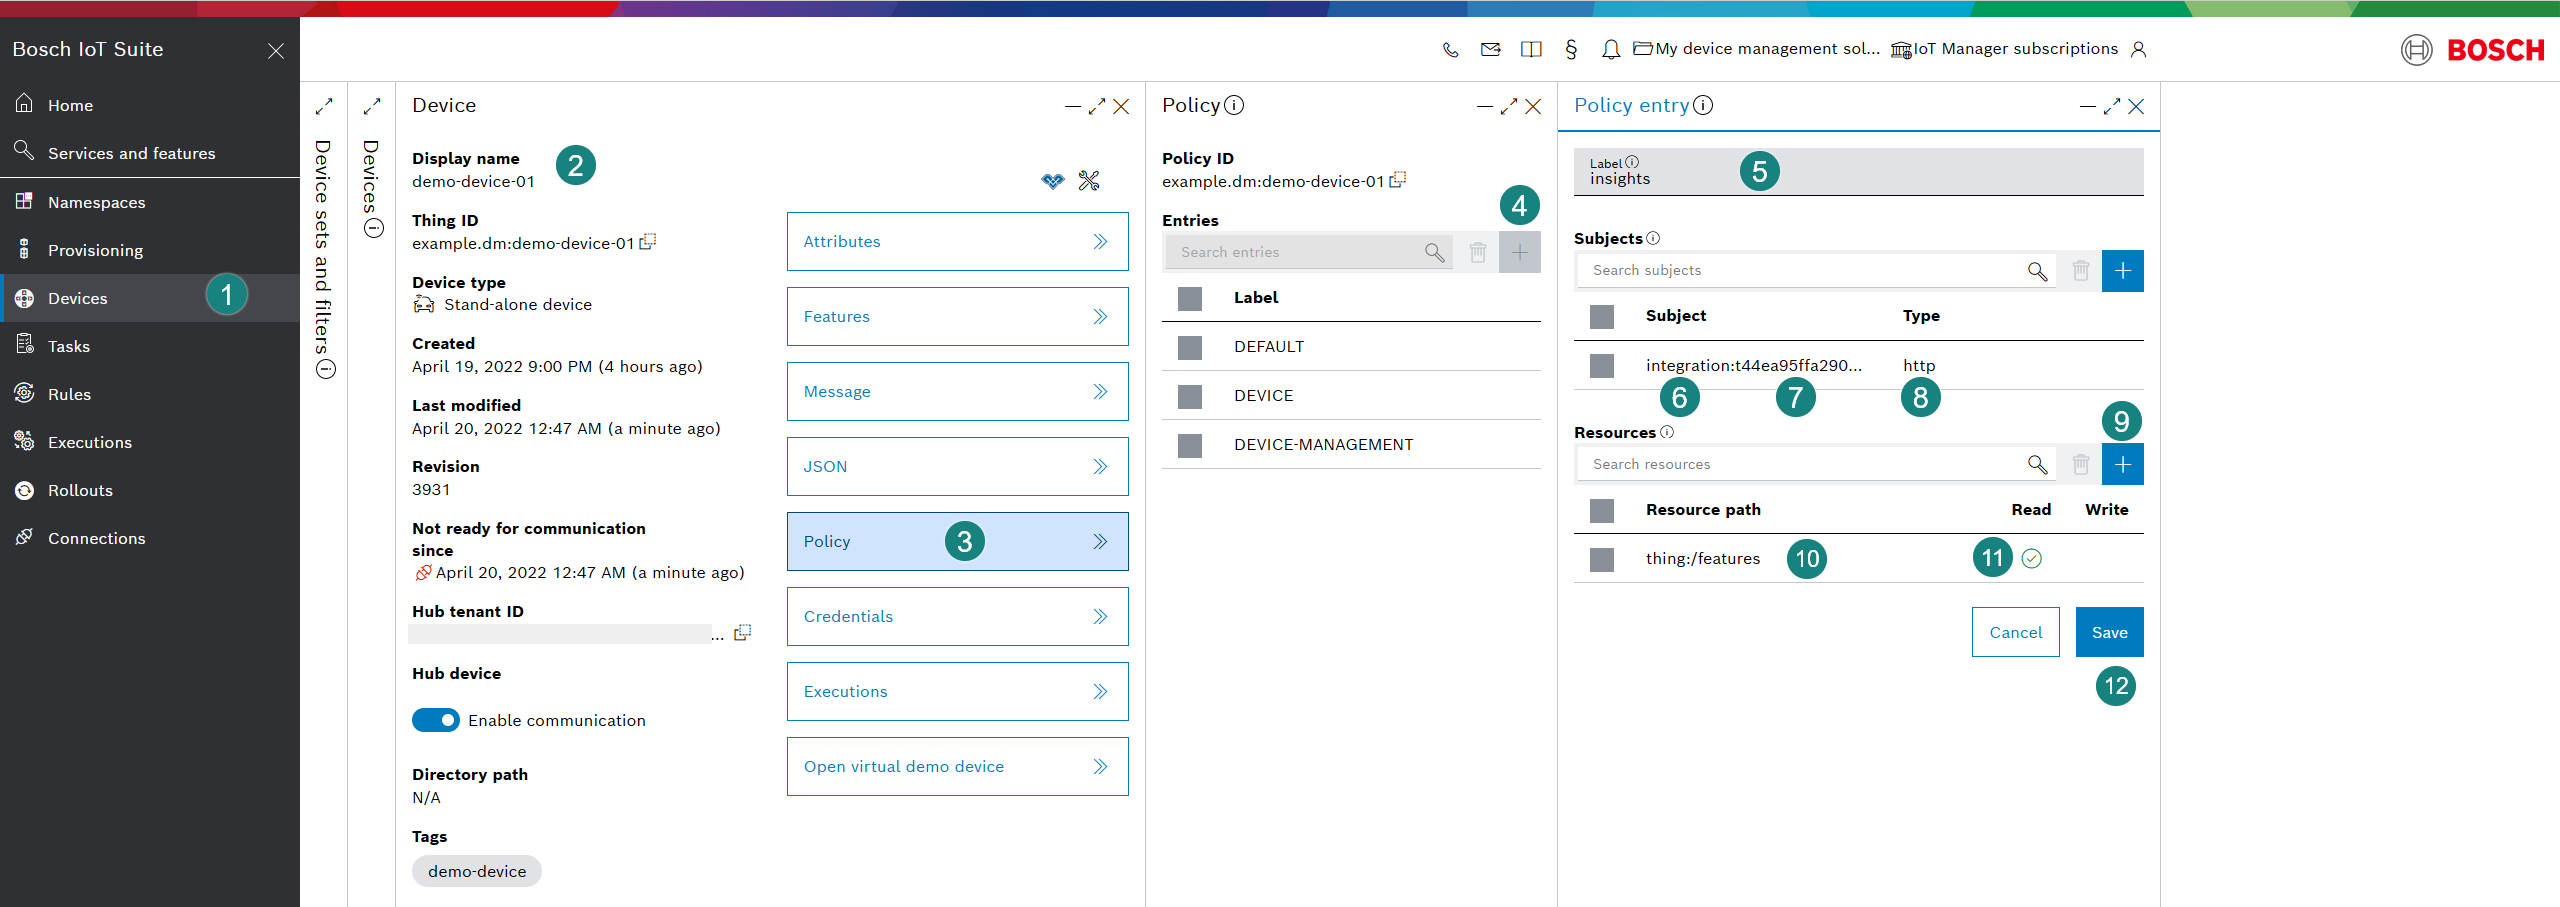Click the search icon in subjects field

[2037, 271]
